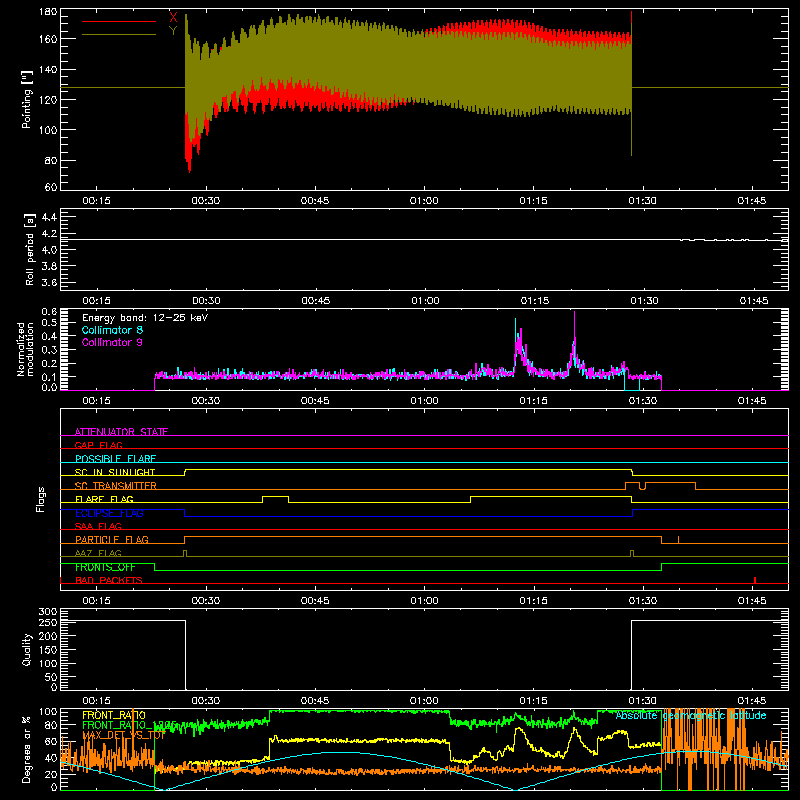The width and height of the screenshot is (800, 800).
Task: Click 00:45 time label under Roll period plot
Action: pos(315,301)
